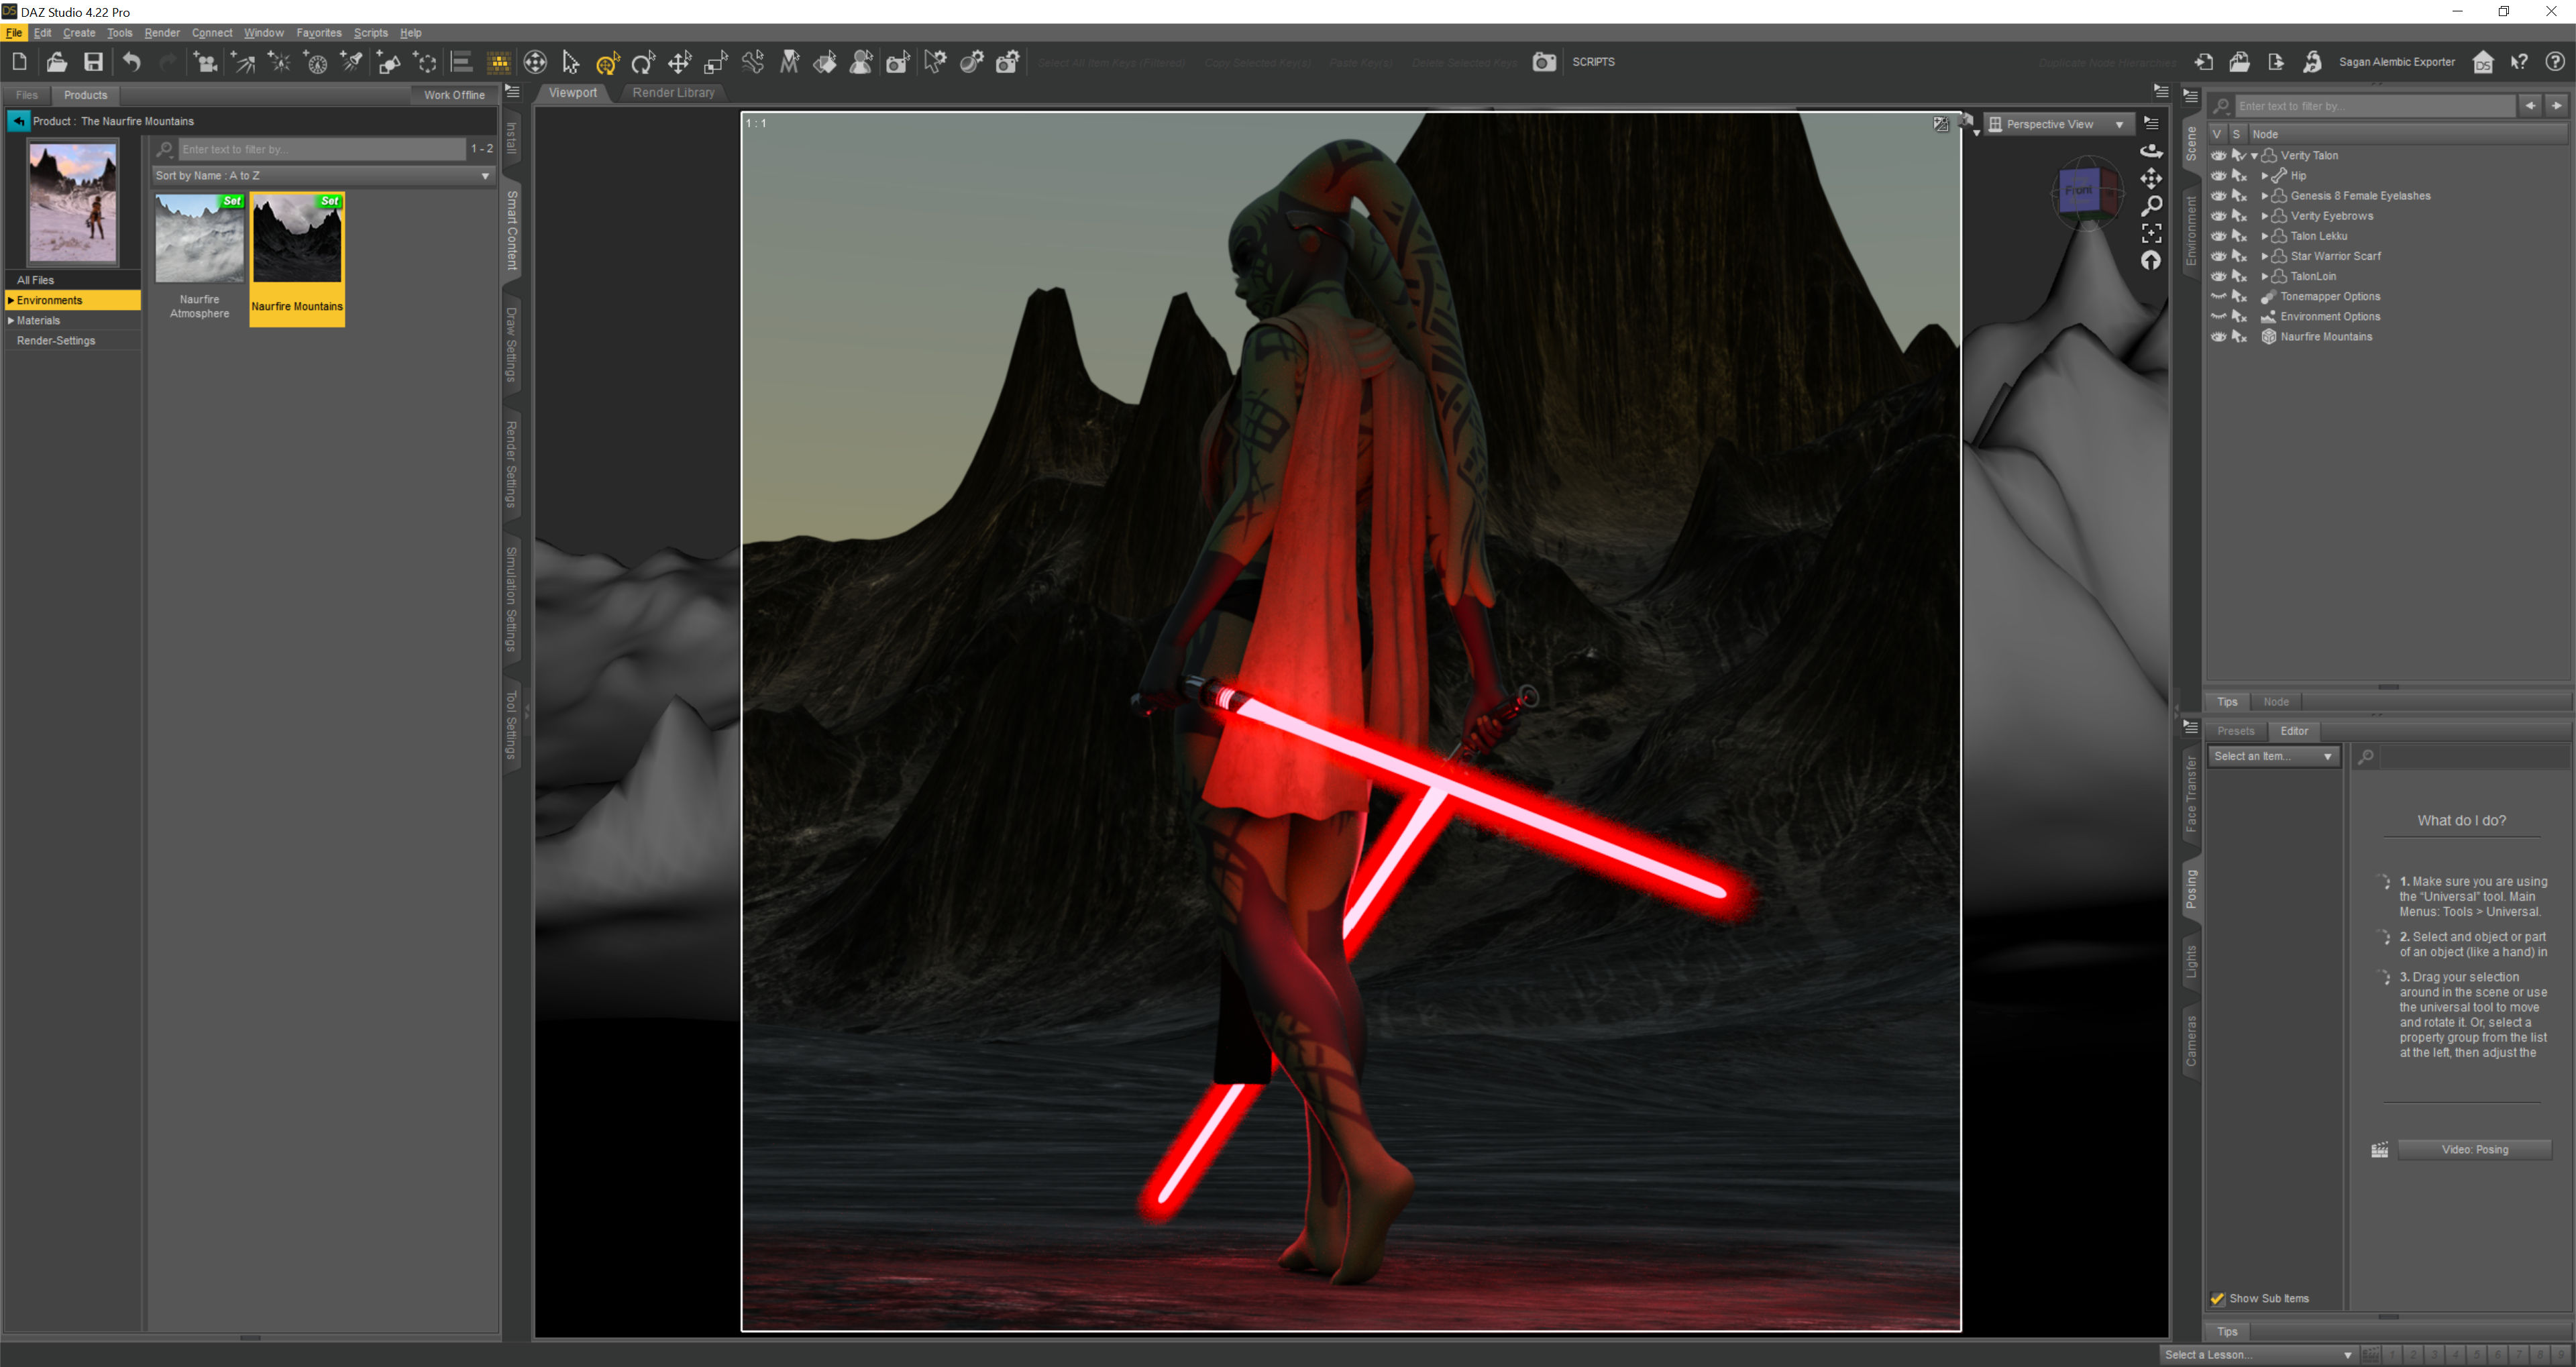Viewport: 2576px width, 1367px height.
Task: Click the Open File folder icon
Action: (56, 62)
